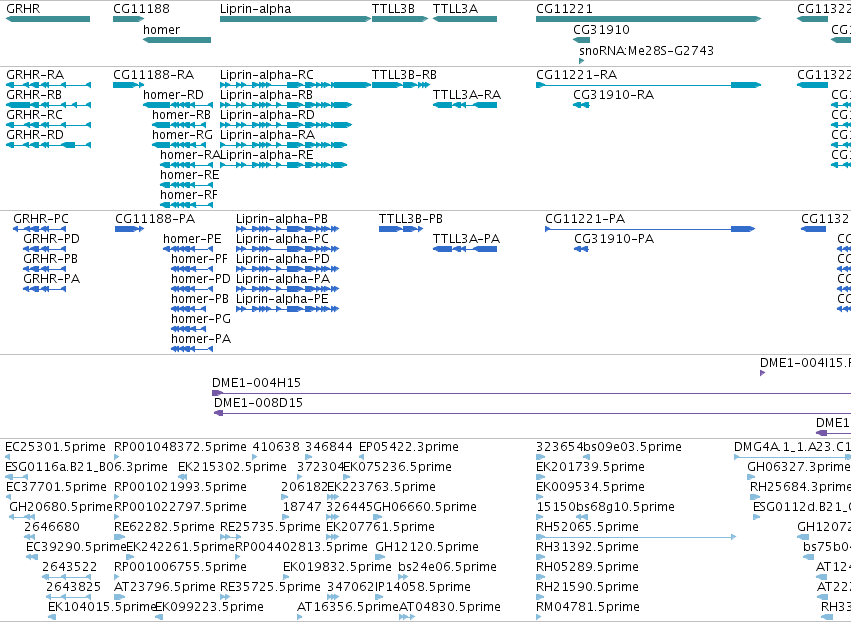This screenshot has width=851, height=622.
Task: Open transcript Liprin-alpha-RE
Action: point(283,165)
